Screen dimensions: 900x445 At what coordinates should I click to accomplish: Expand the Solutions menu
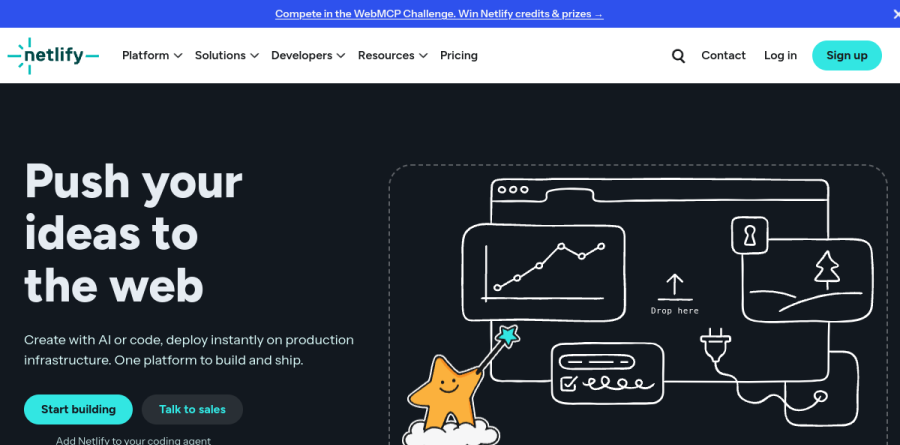click(x=227, y=56)
